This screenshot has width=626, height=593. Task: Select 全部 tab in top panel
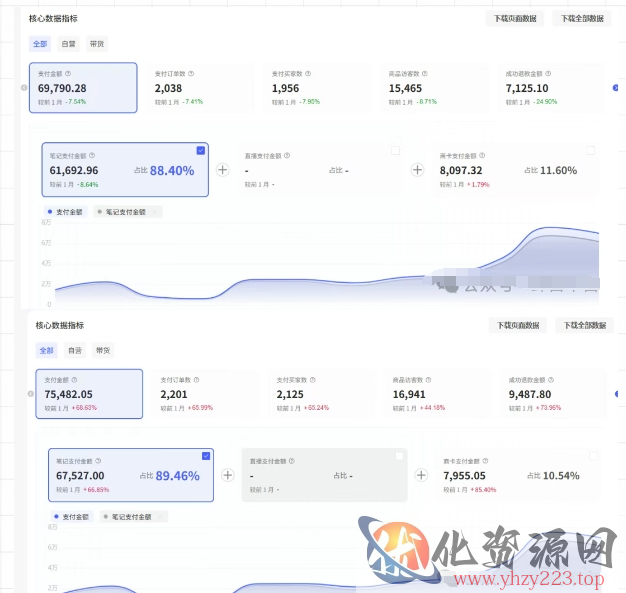pos(40,44)
